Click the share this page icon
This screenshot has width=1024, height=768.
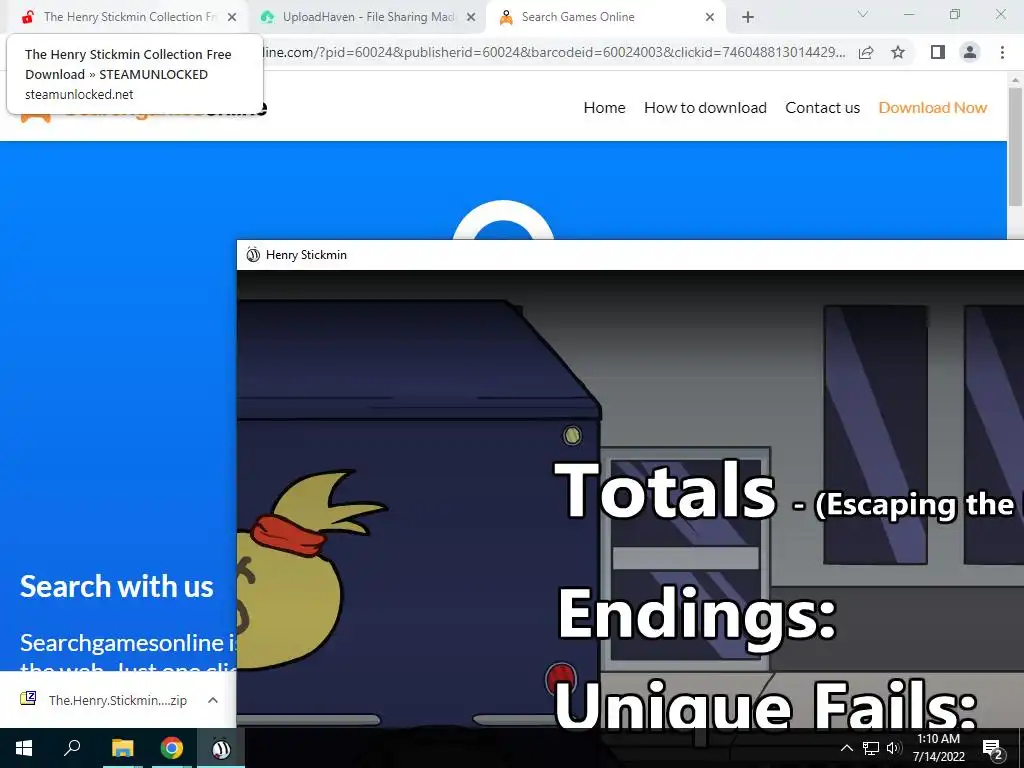tap(866, 53)
